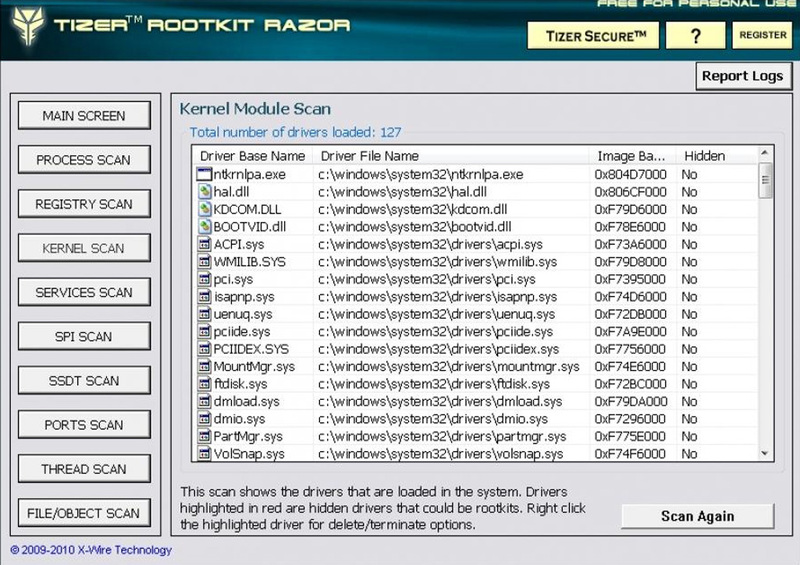Click KDCOM.DLL file icon

pos(204,209)
